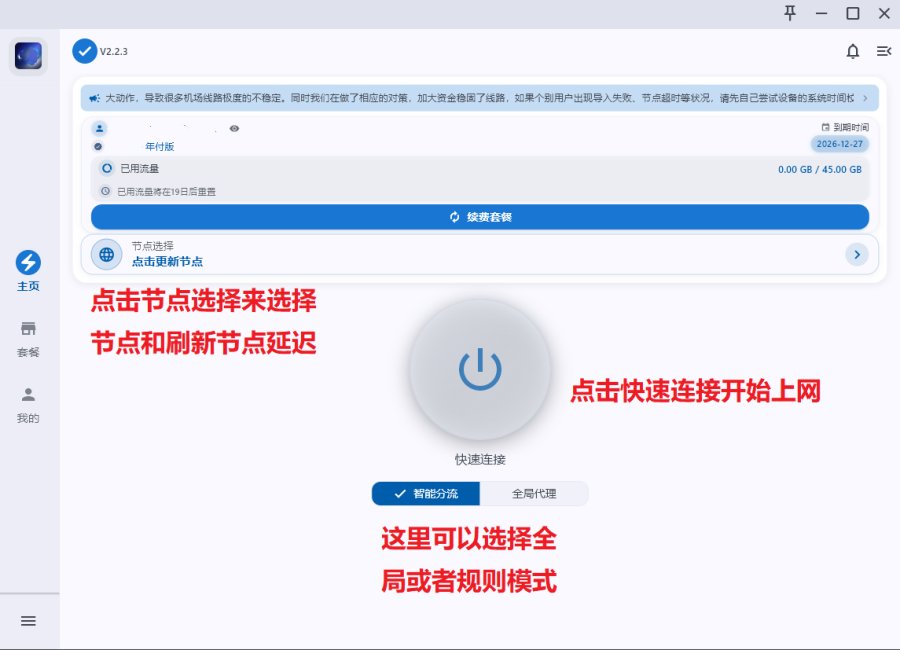Click the megaphone announcement icon
The image size is (900, 650).
94,98
